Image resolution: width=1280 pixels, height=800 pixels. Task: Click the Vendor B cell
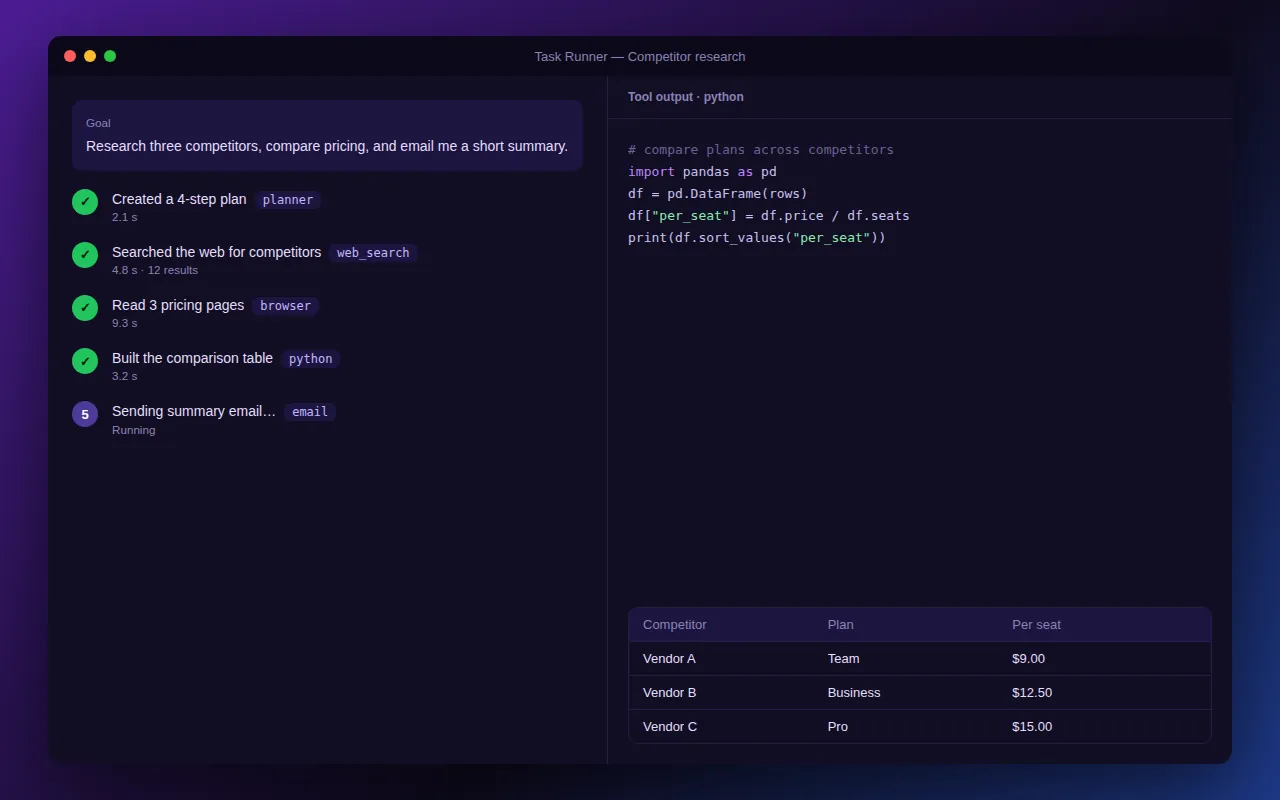tap(669, 693)
